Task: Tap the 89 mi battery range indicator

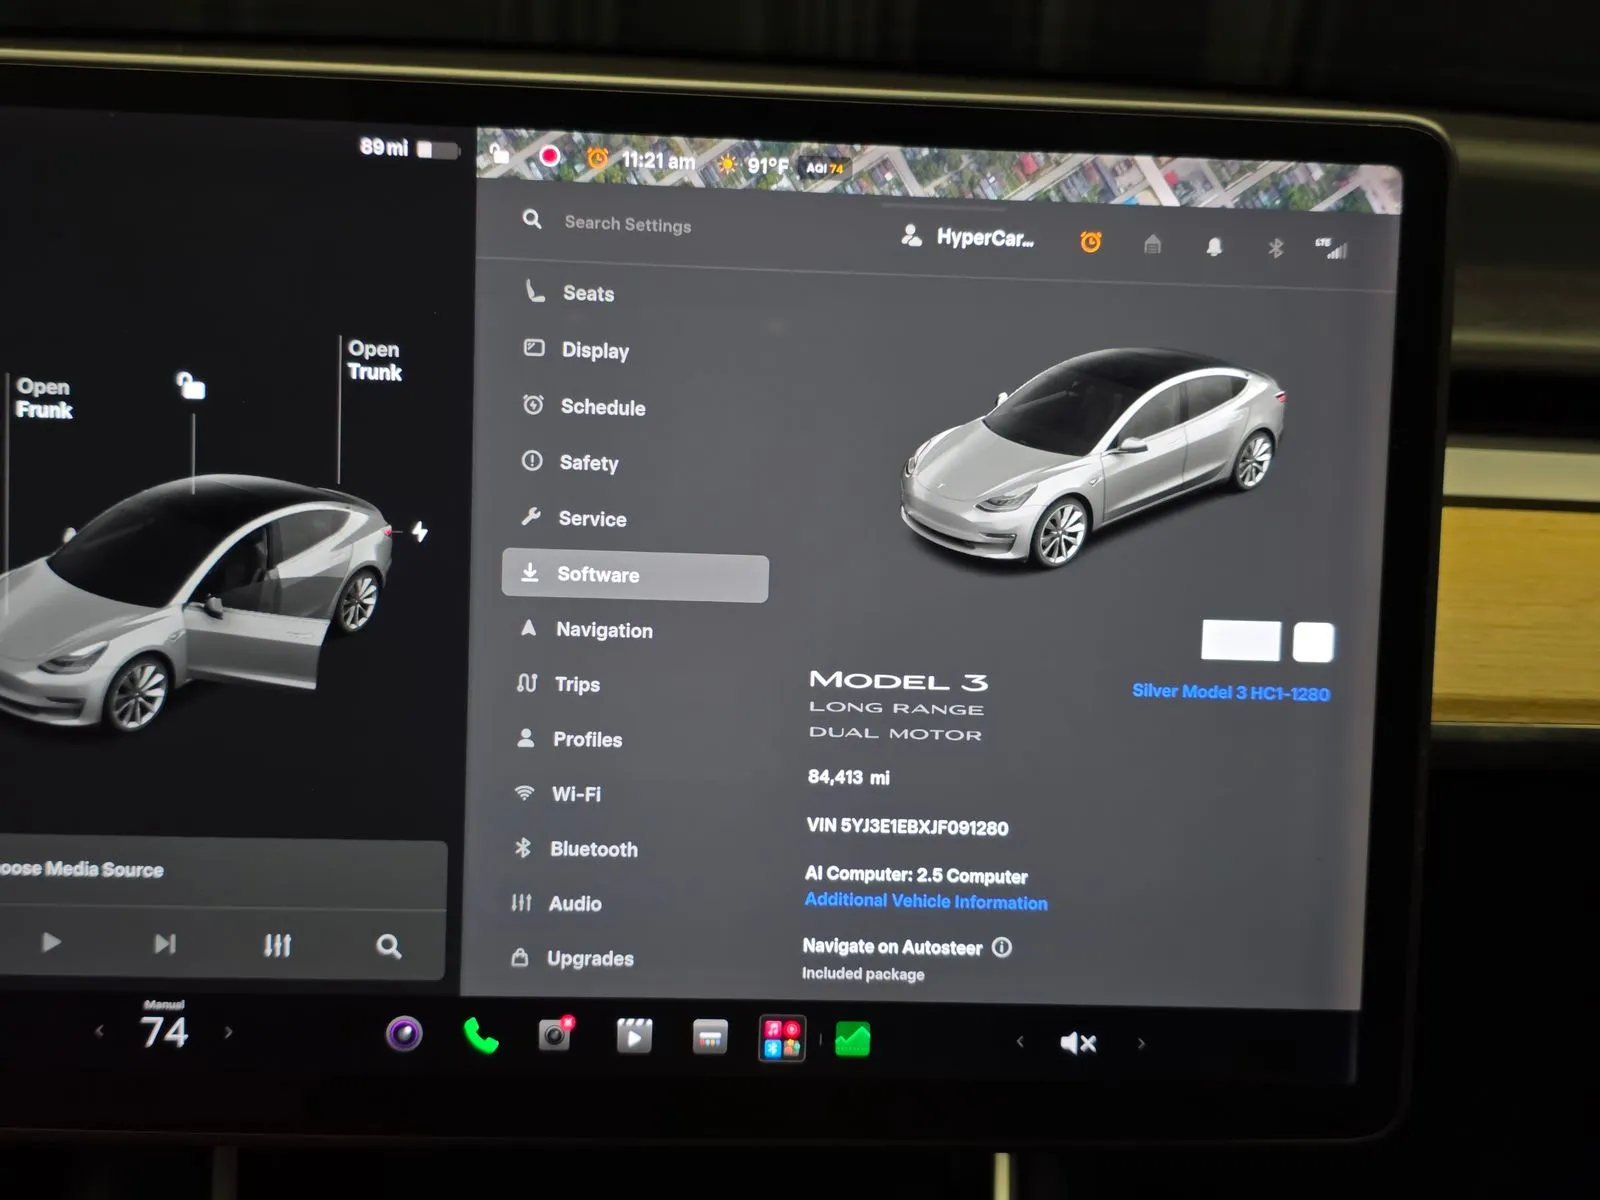Action: point(409,148)
